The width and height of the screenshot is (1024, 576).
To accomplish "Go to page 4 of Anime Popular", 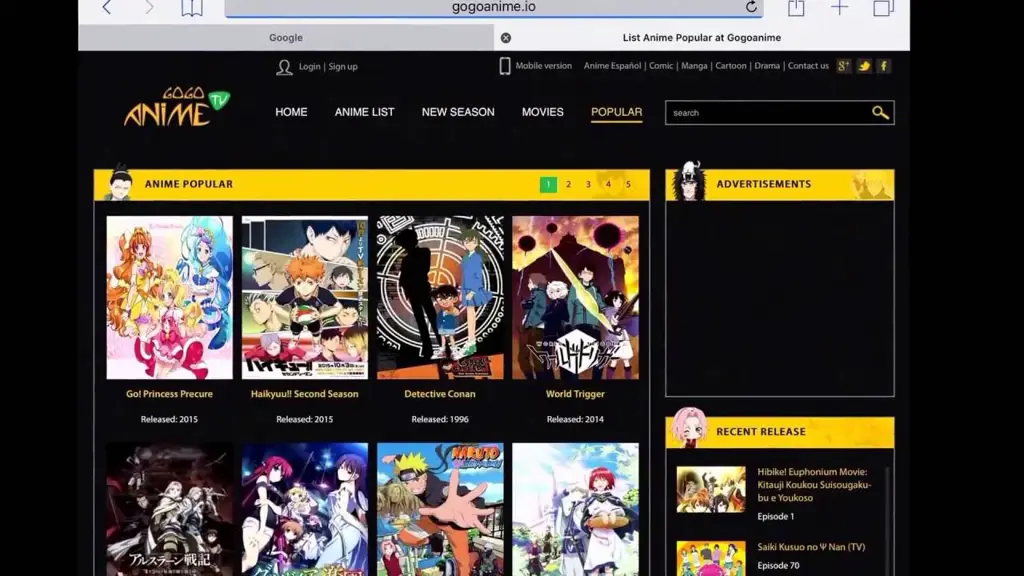I will tap(608, 185).
